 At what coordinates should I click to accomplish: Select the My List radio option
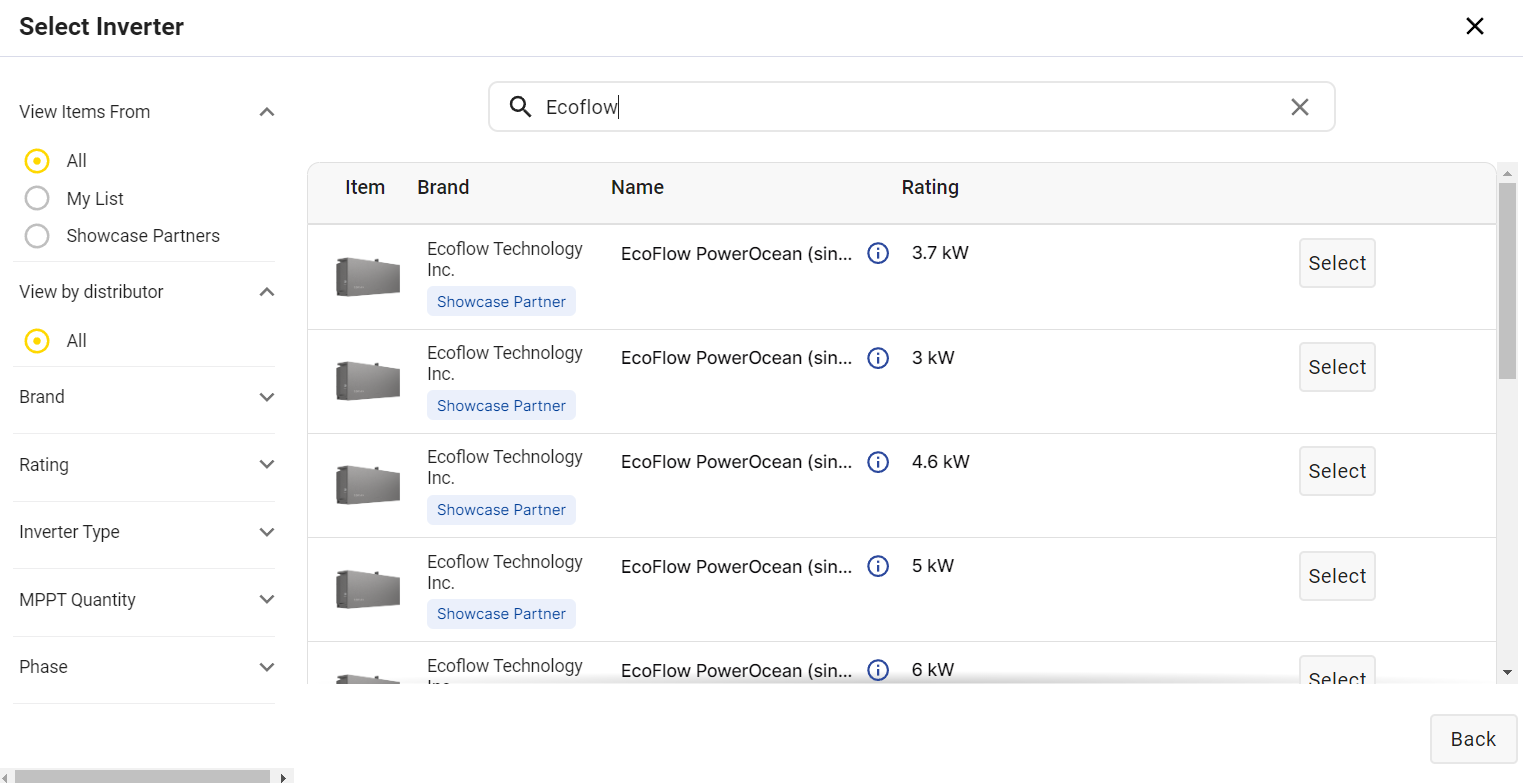pos(37,198)
